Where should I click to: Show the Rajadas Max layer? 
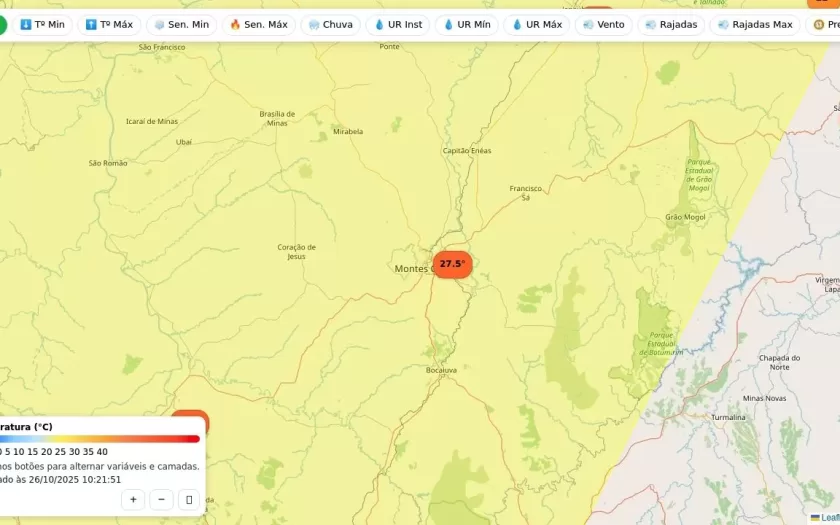(755, 25)
